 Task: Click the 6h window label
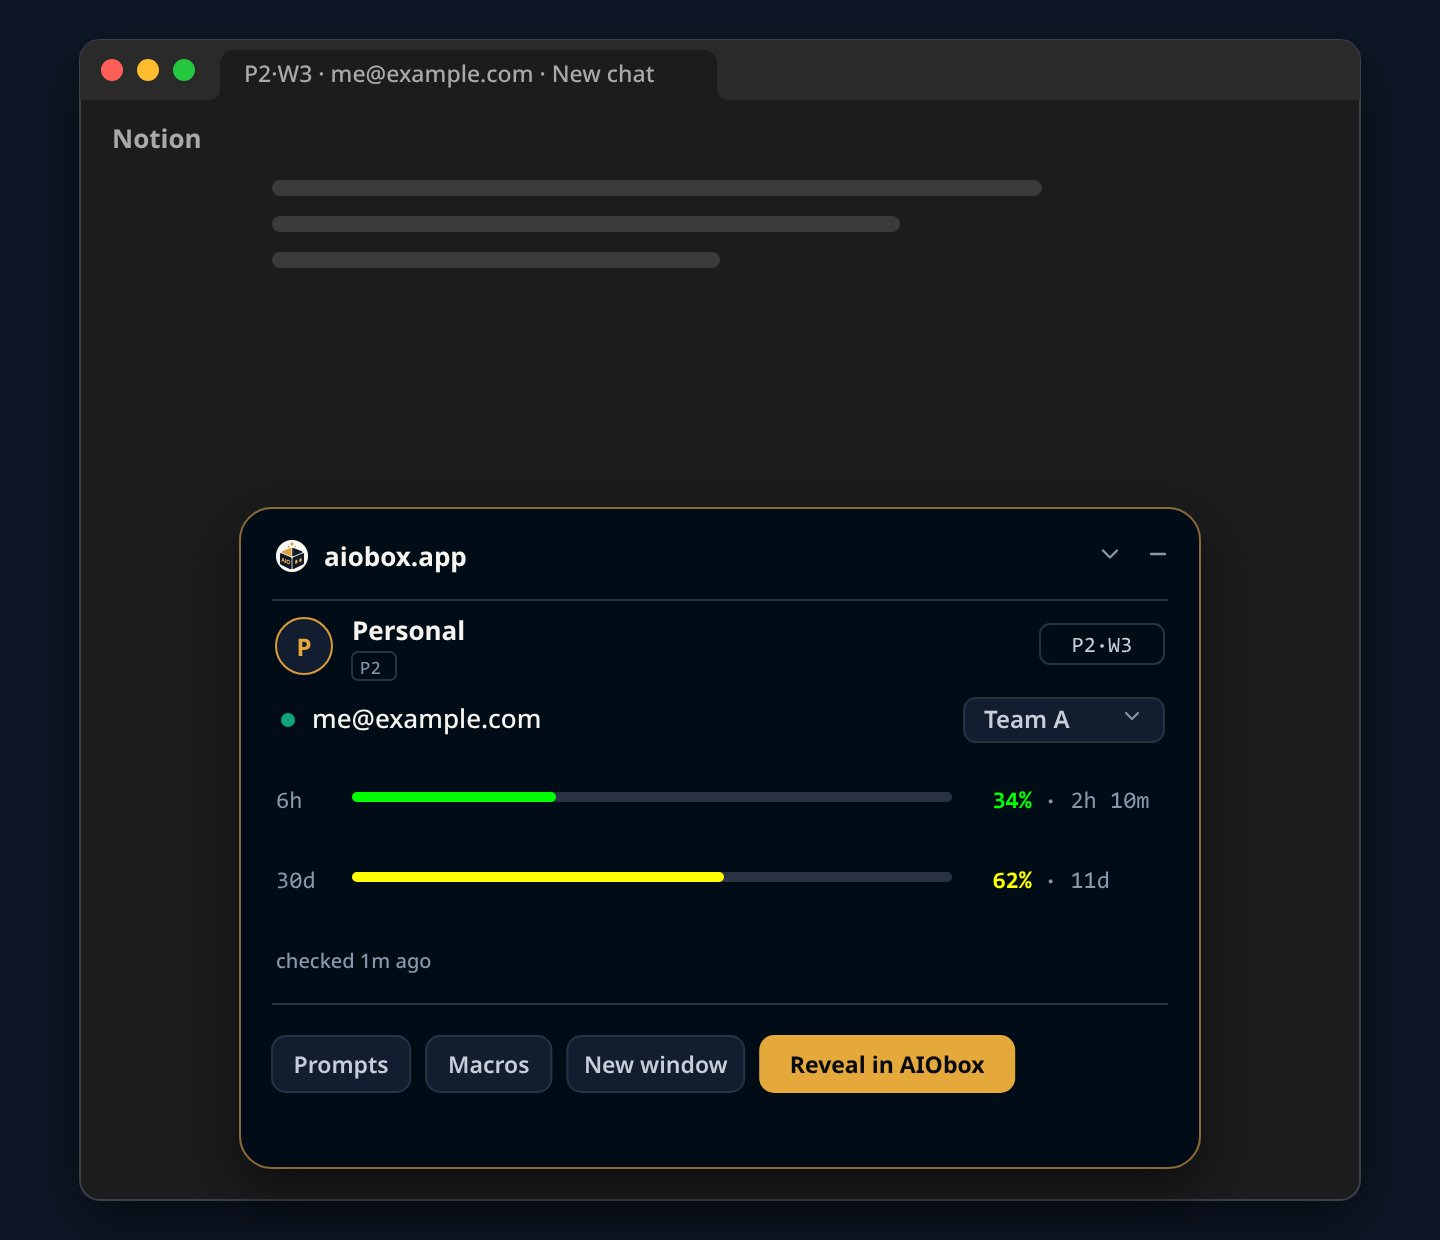(x=289, y=800)
